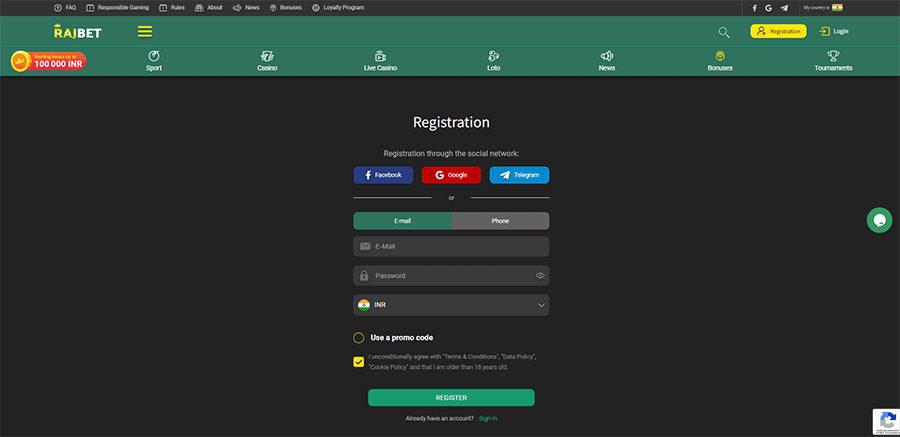
Task: Go to the Live Casino section
Action: [380, 61]
